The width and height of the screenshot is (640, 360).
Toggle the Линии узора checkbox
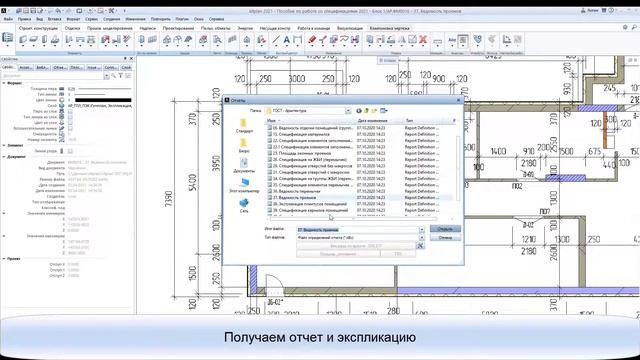coord(70,151)
